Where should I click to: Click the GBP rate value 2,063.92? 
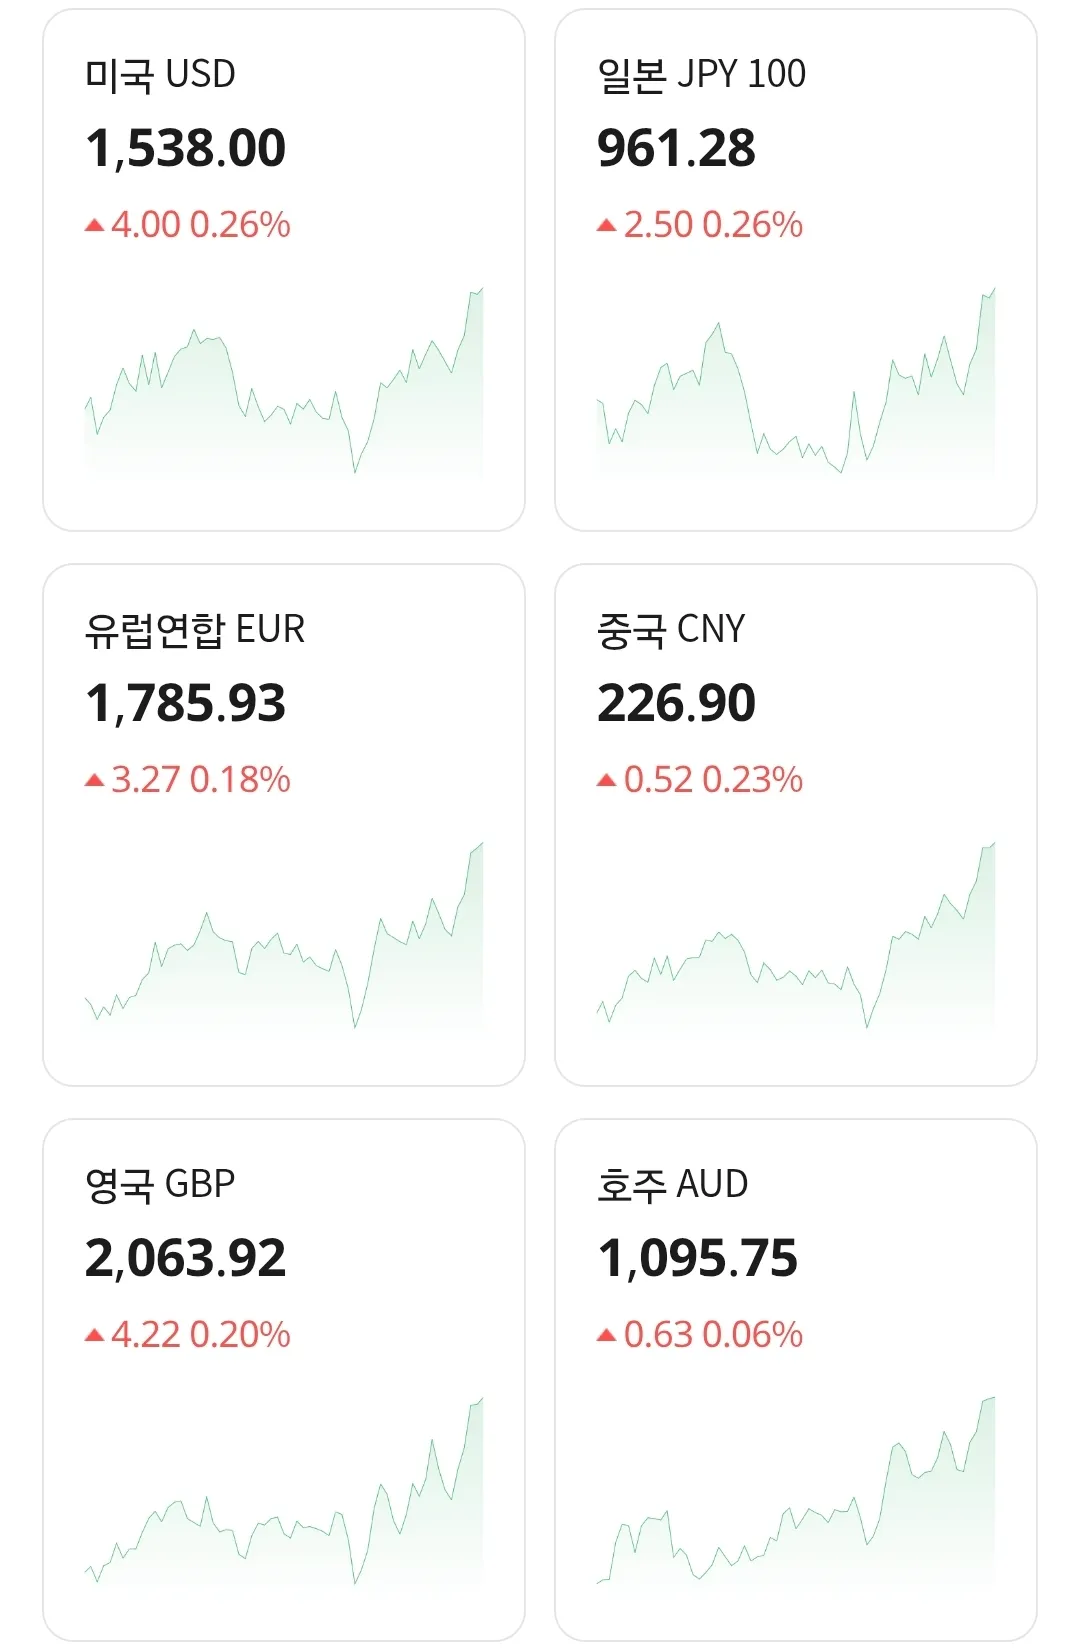pyautogui.click(x=186, y=1259)
